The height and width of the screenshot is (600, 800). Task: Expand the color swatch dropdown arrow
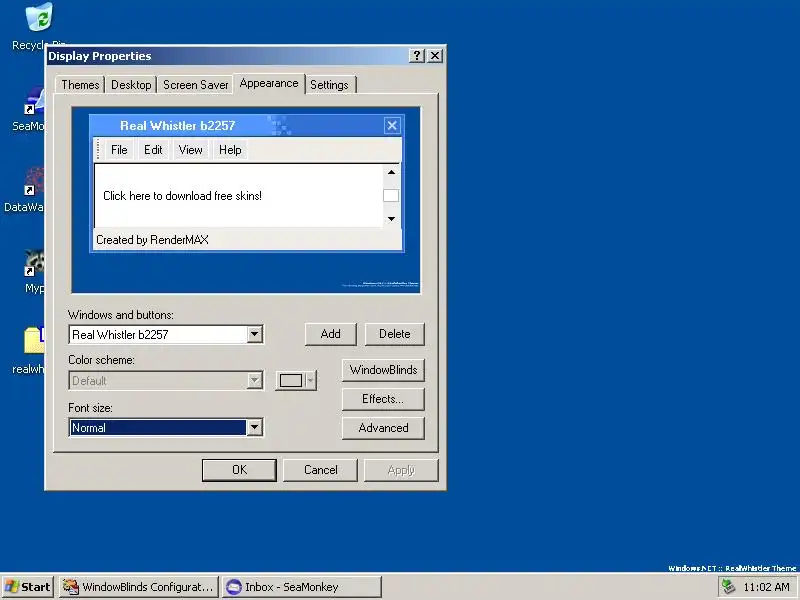click(x=311, y=381)
